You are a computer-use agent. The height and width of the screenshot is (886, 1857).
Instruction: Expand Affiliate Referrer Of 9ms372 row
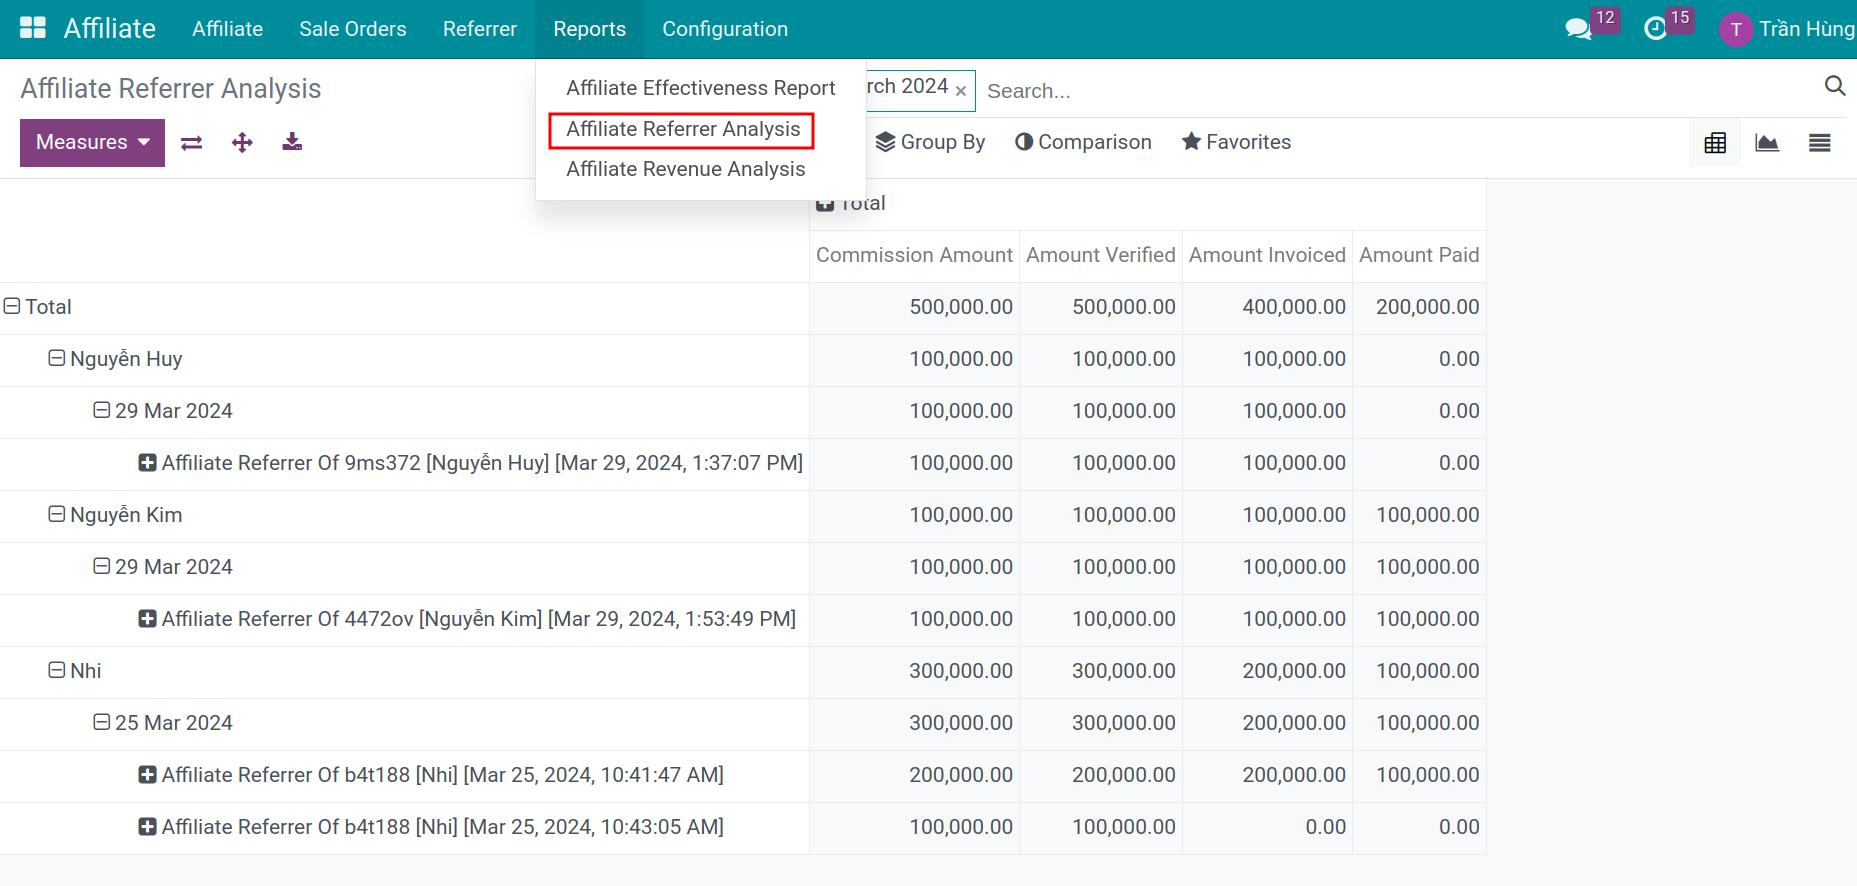[x=147, y=463]
